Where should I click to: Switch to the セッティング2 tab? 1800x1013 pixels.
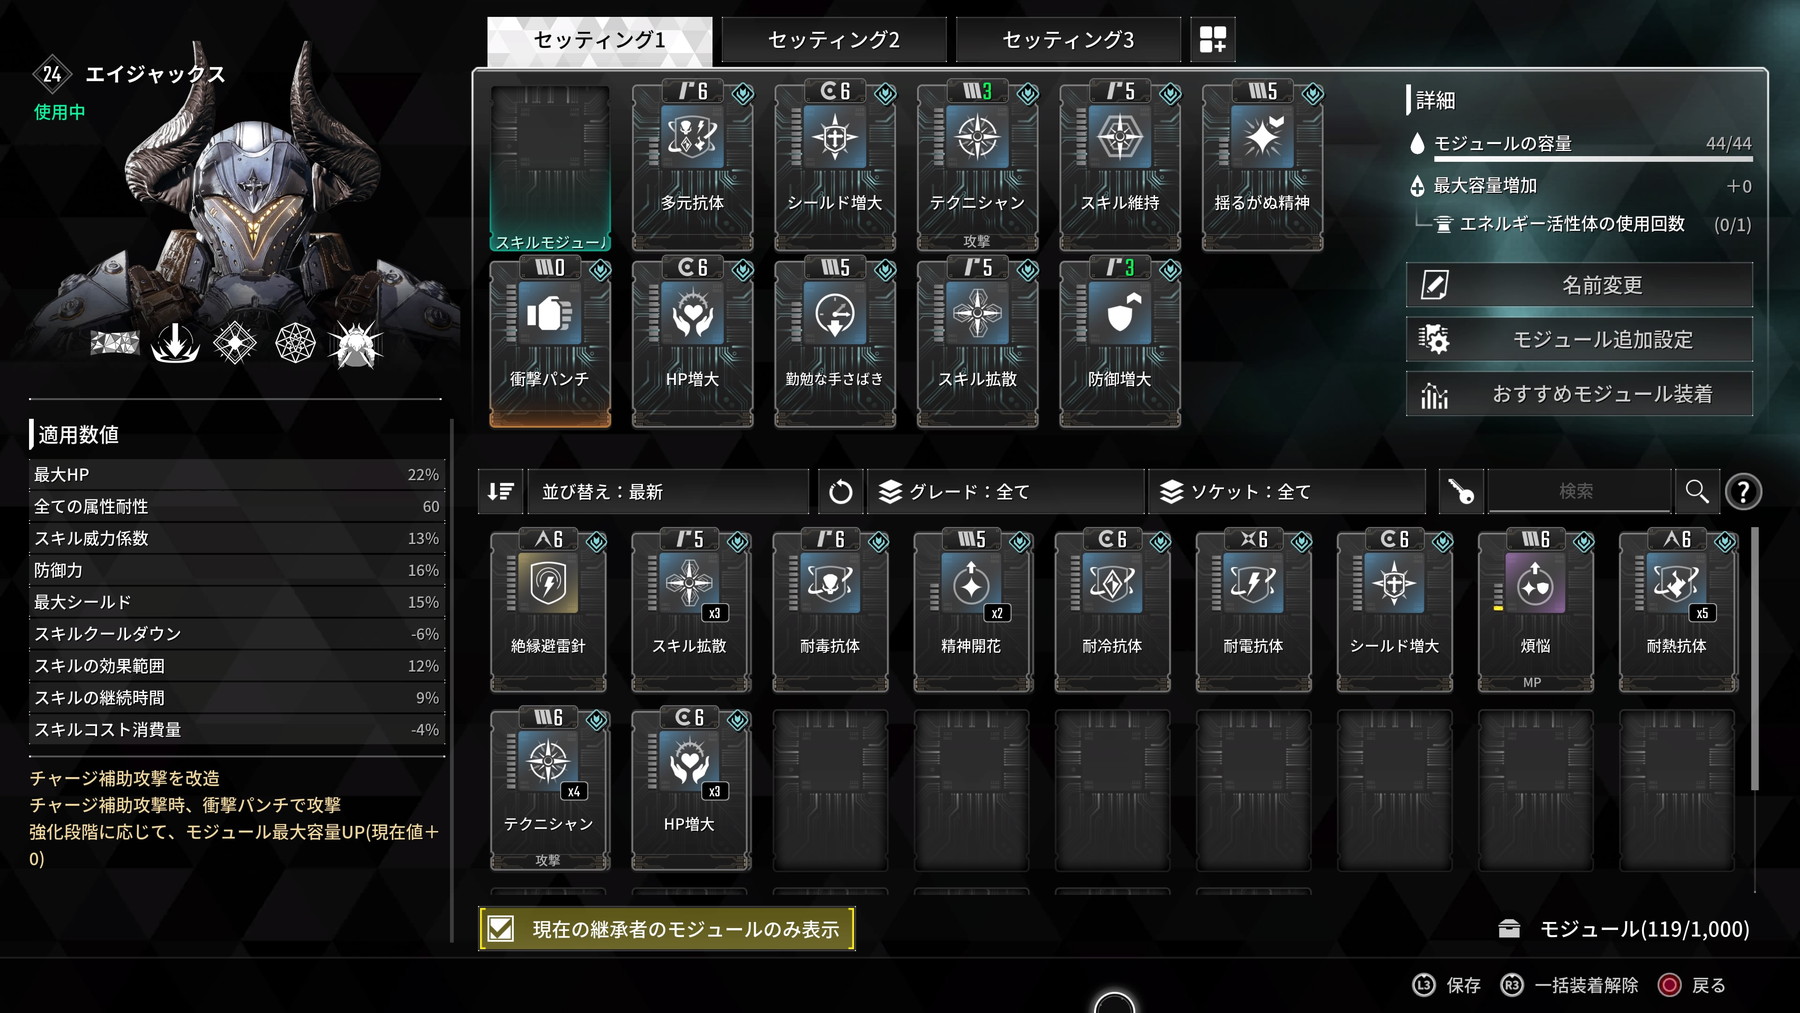pyautogui.click(x=834, y=40)
